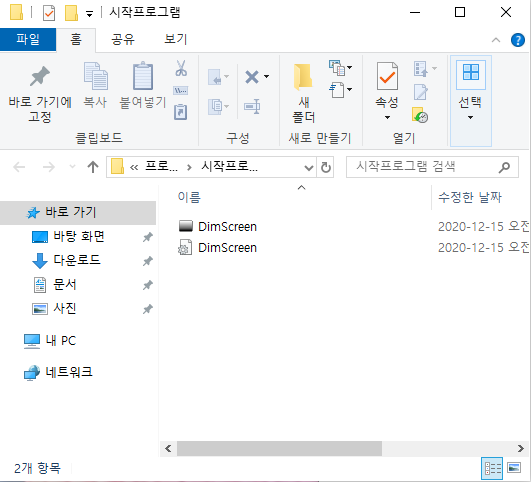Unpin 다운로드 using its pin icon
Image resolution: width=531 pixels, height=482 pixels.
click(x=147, y=261)
